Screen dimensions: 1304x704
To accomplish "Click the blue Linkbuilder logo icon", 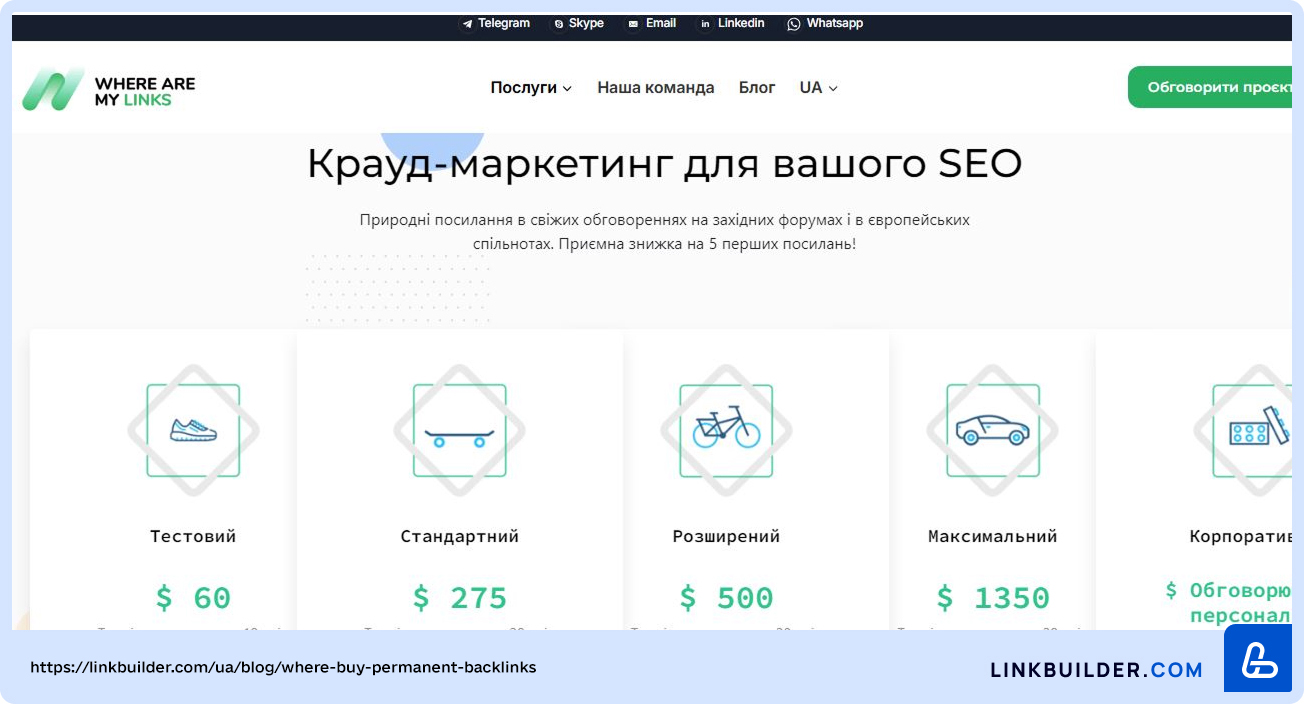I will (1258, 658).
